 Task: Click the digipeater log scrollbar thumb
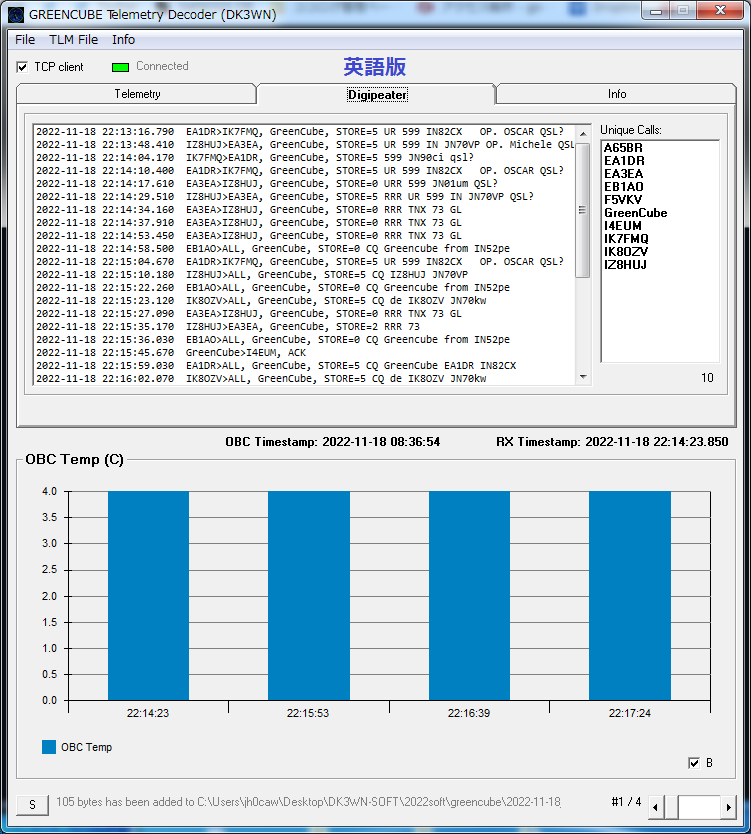pos(583,210)
